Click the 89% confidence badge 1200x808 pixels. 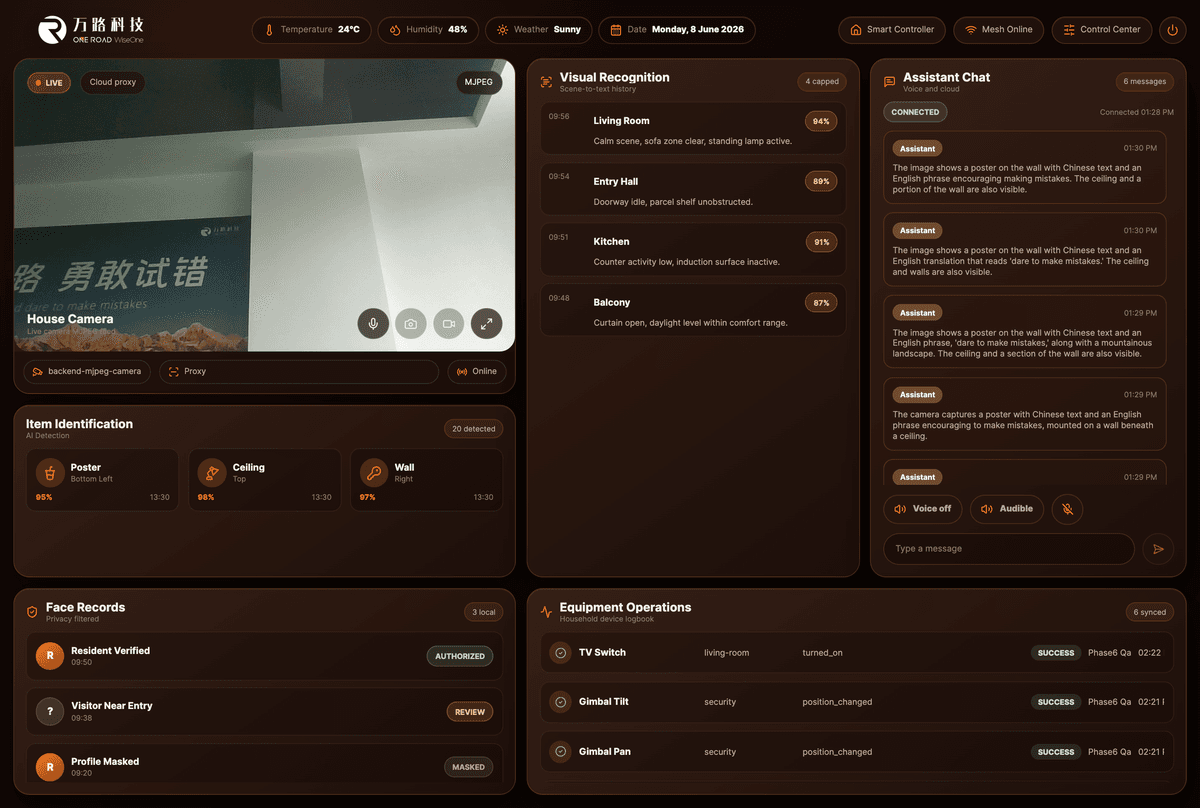coord(821,182)
